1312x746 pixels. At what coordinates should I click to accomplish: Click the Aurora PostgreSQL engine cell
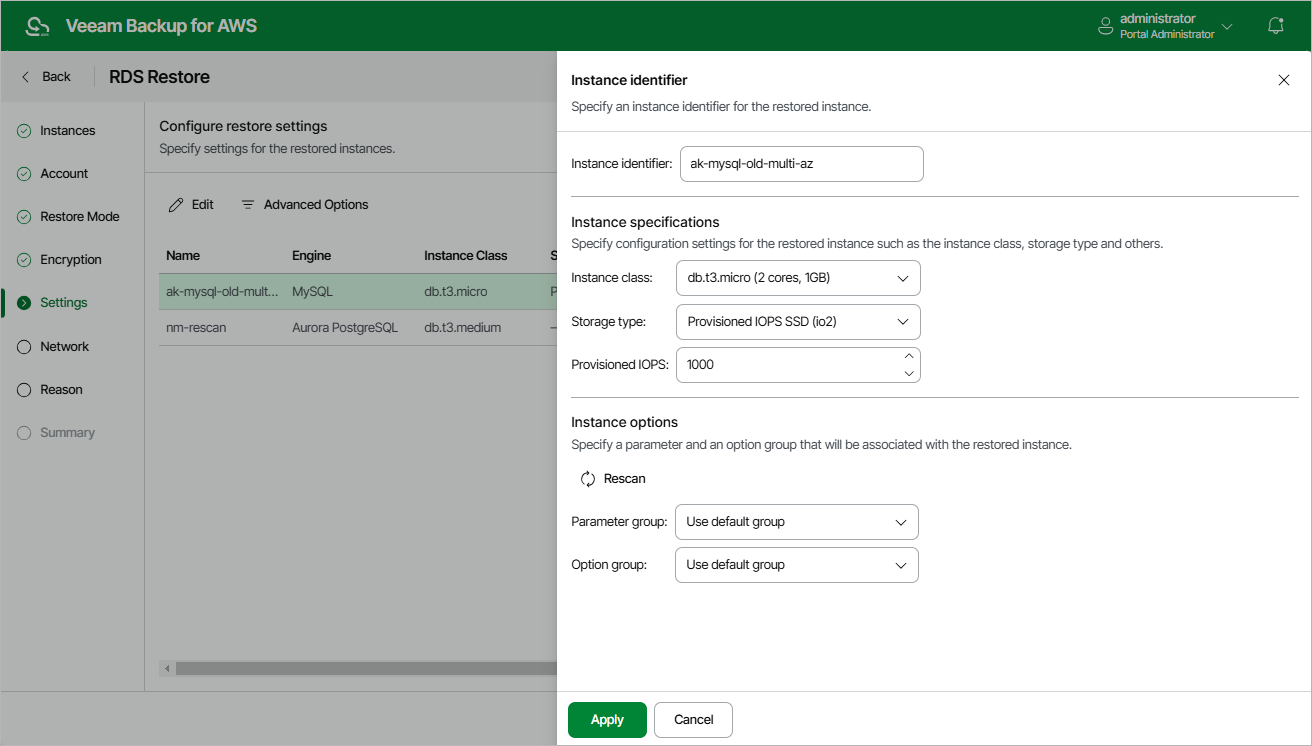pos(345,328)
